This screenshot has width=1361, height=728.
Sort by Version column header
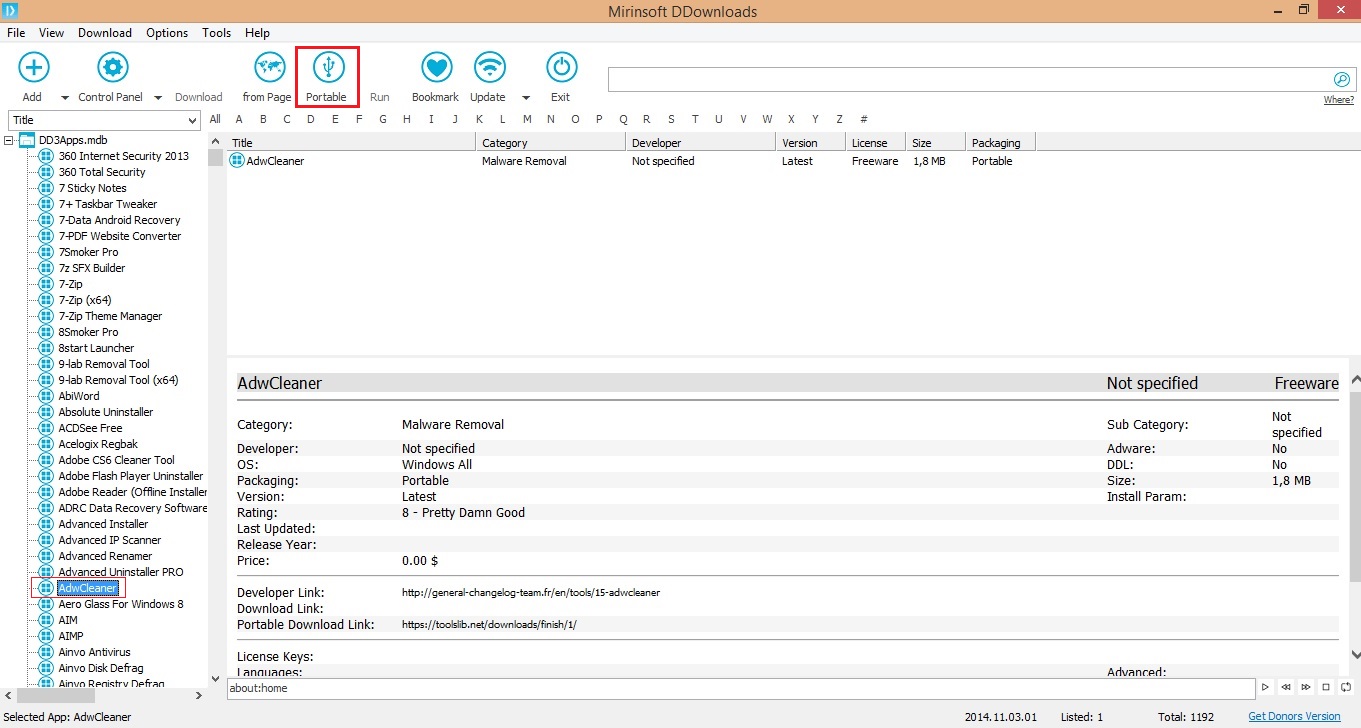click(811, 143)
